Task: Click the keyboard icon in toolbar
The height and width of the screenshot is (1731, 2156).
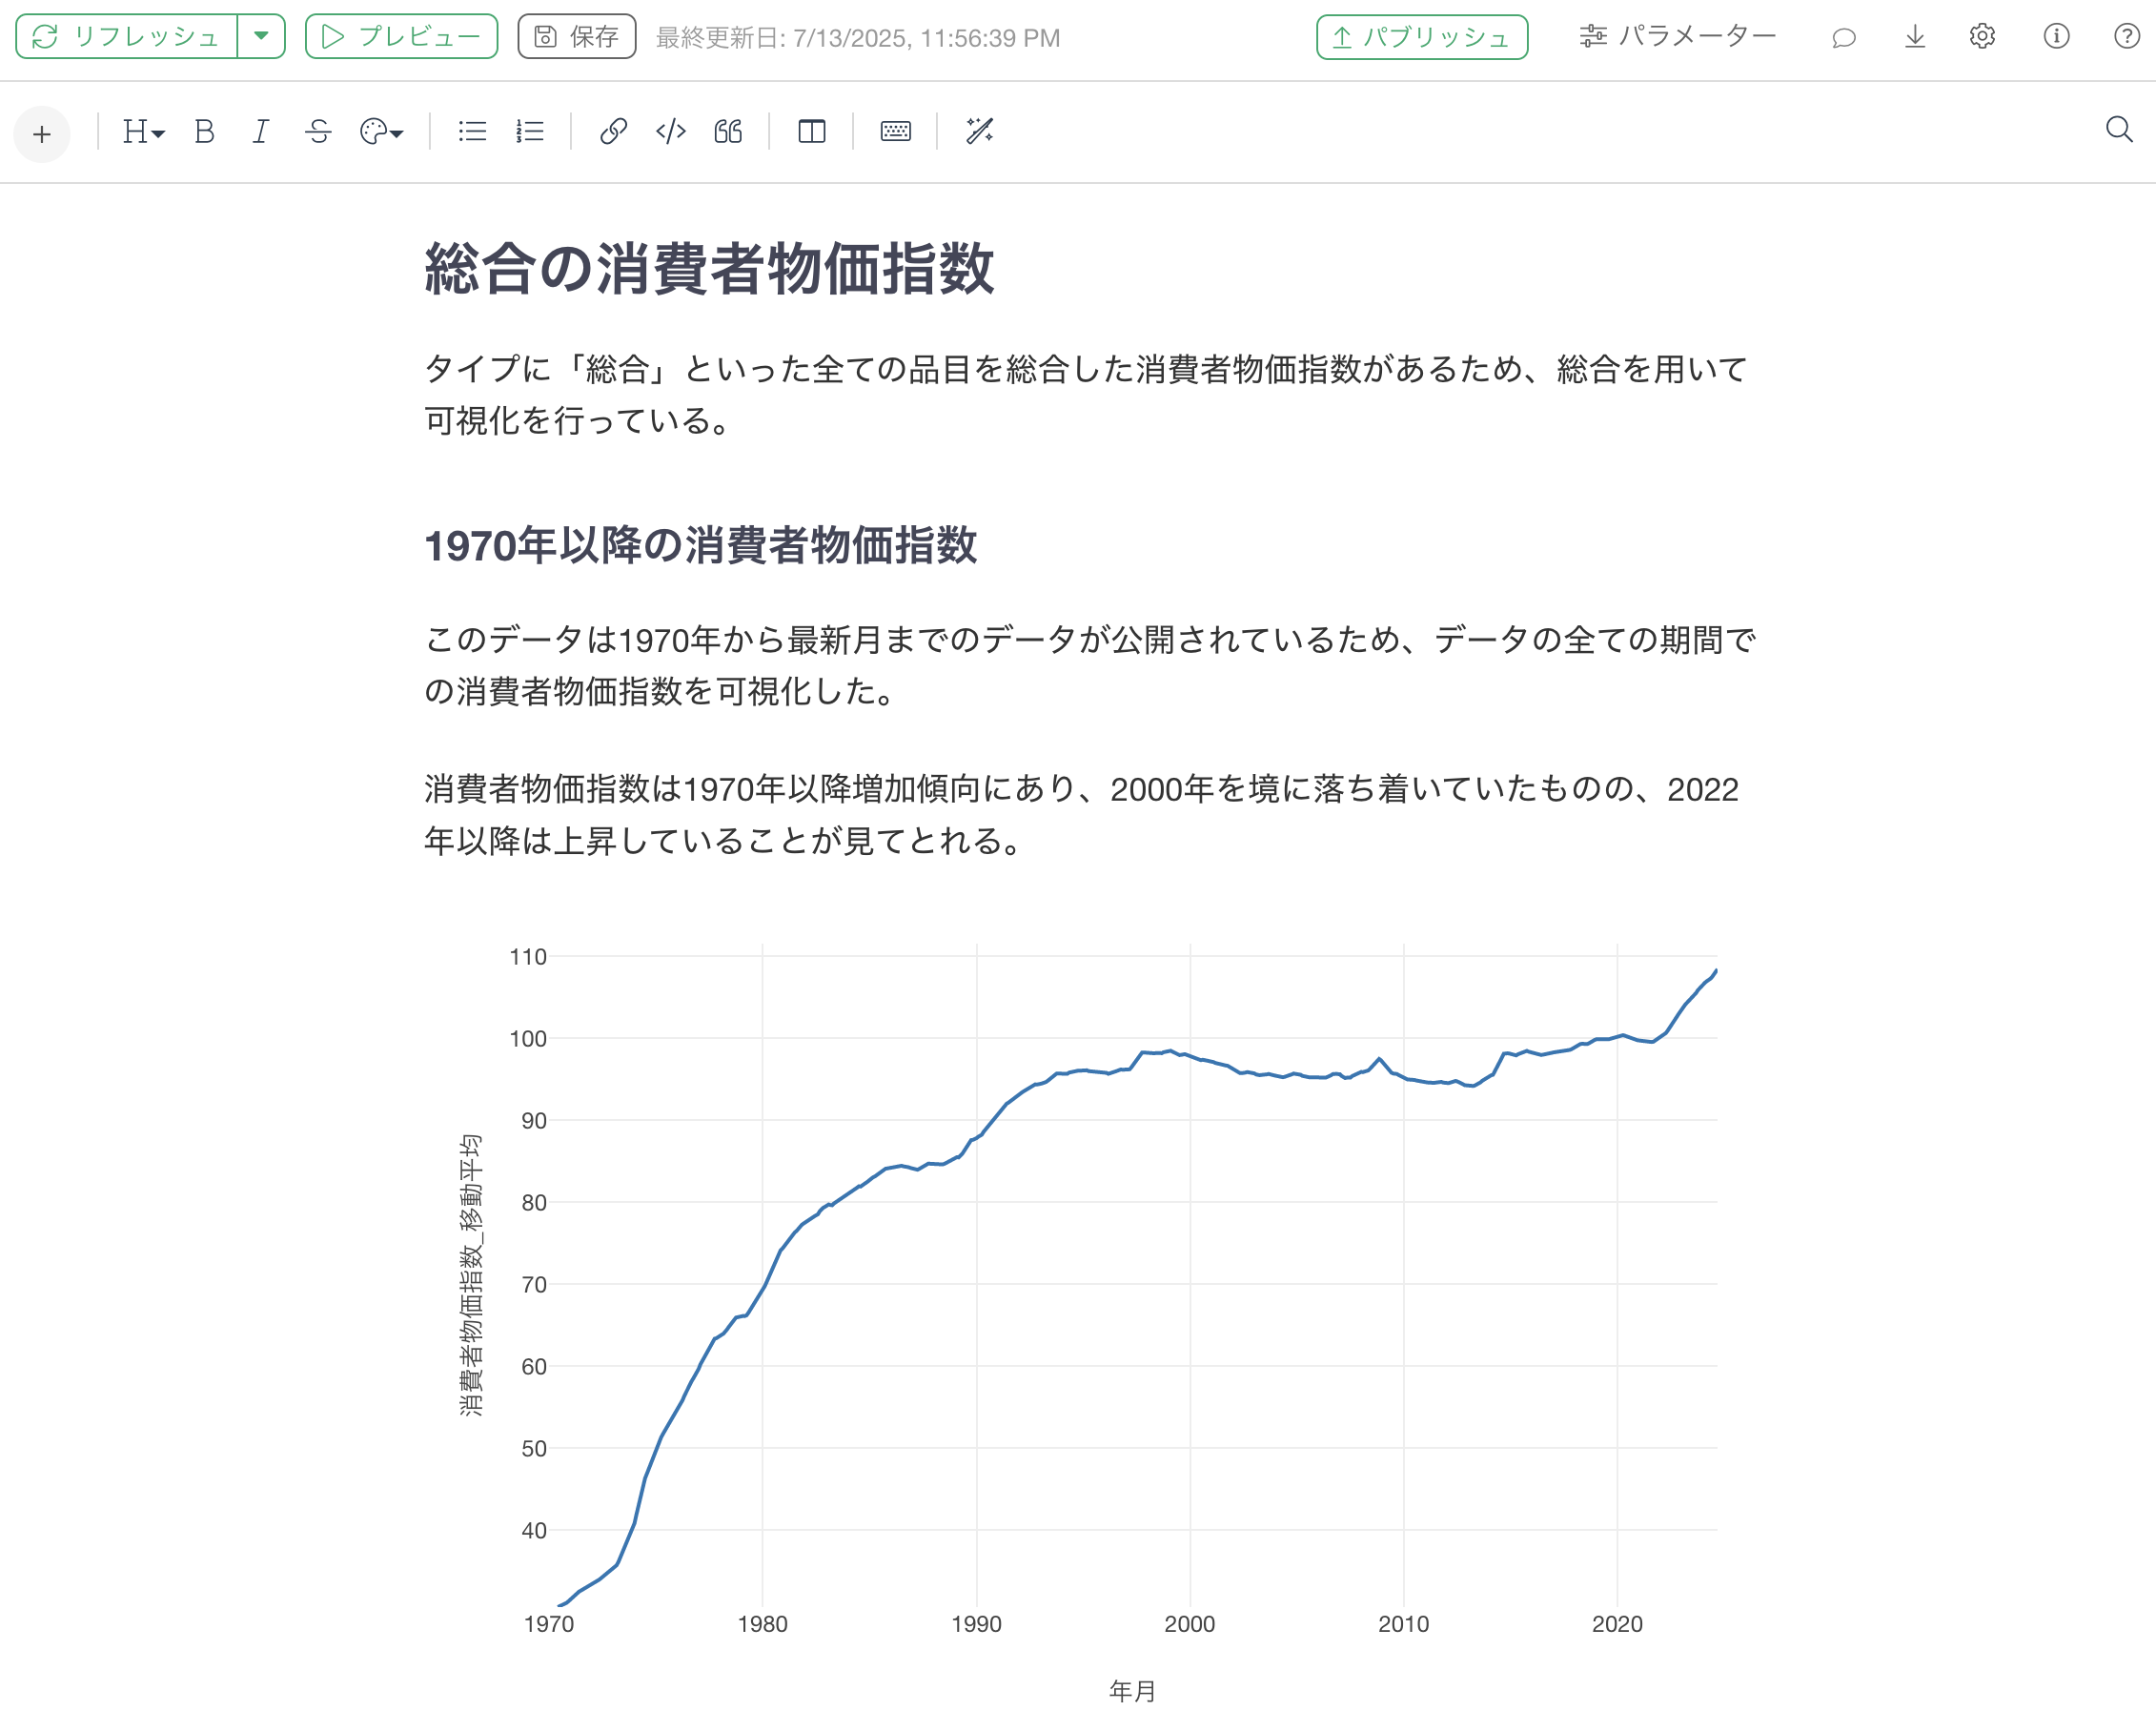Action: (x=895, y=132)
